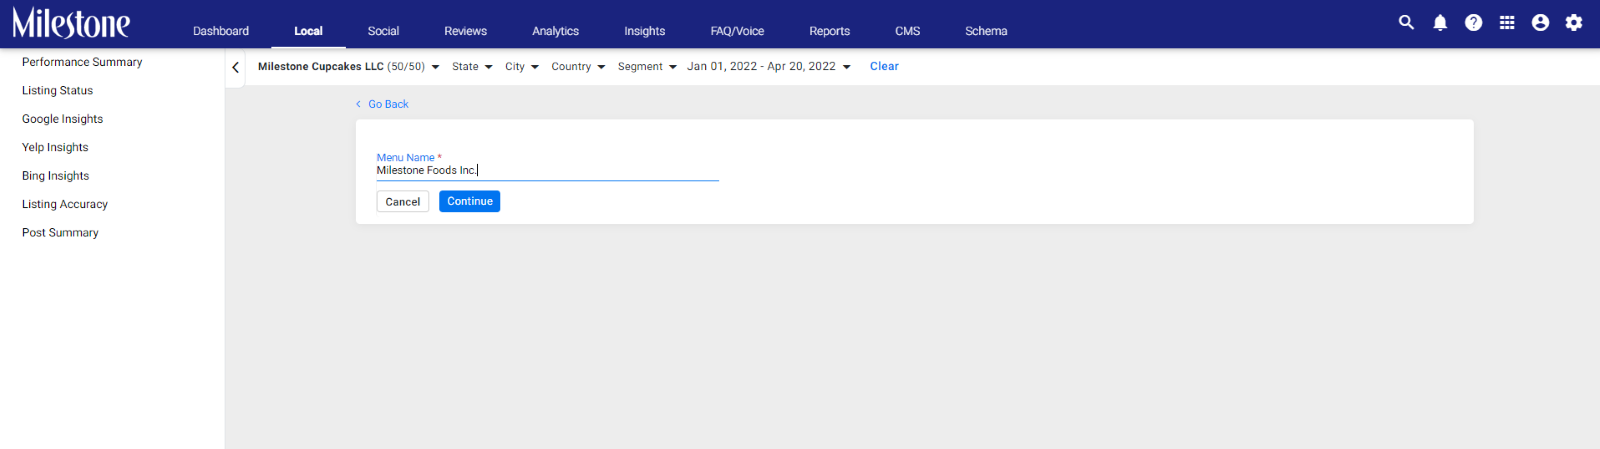The height and width of the screenshot is (449, 1600).
Task: Open the apps grid icon
Action: [x=1507, y=22]
